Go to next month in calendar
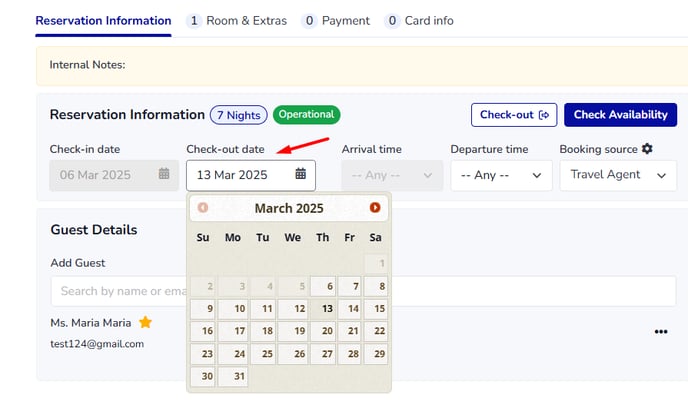This screenshot has width=688, height=408. pos(375,208)
